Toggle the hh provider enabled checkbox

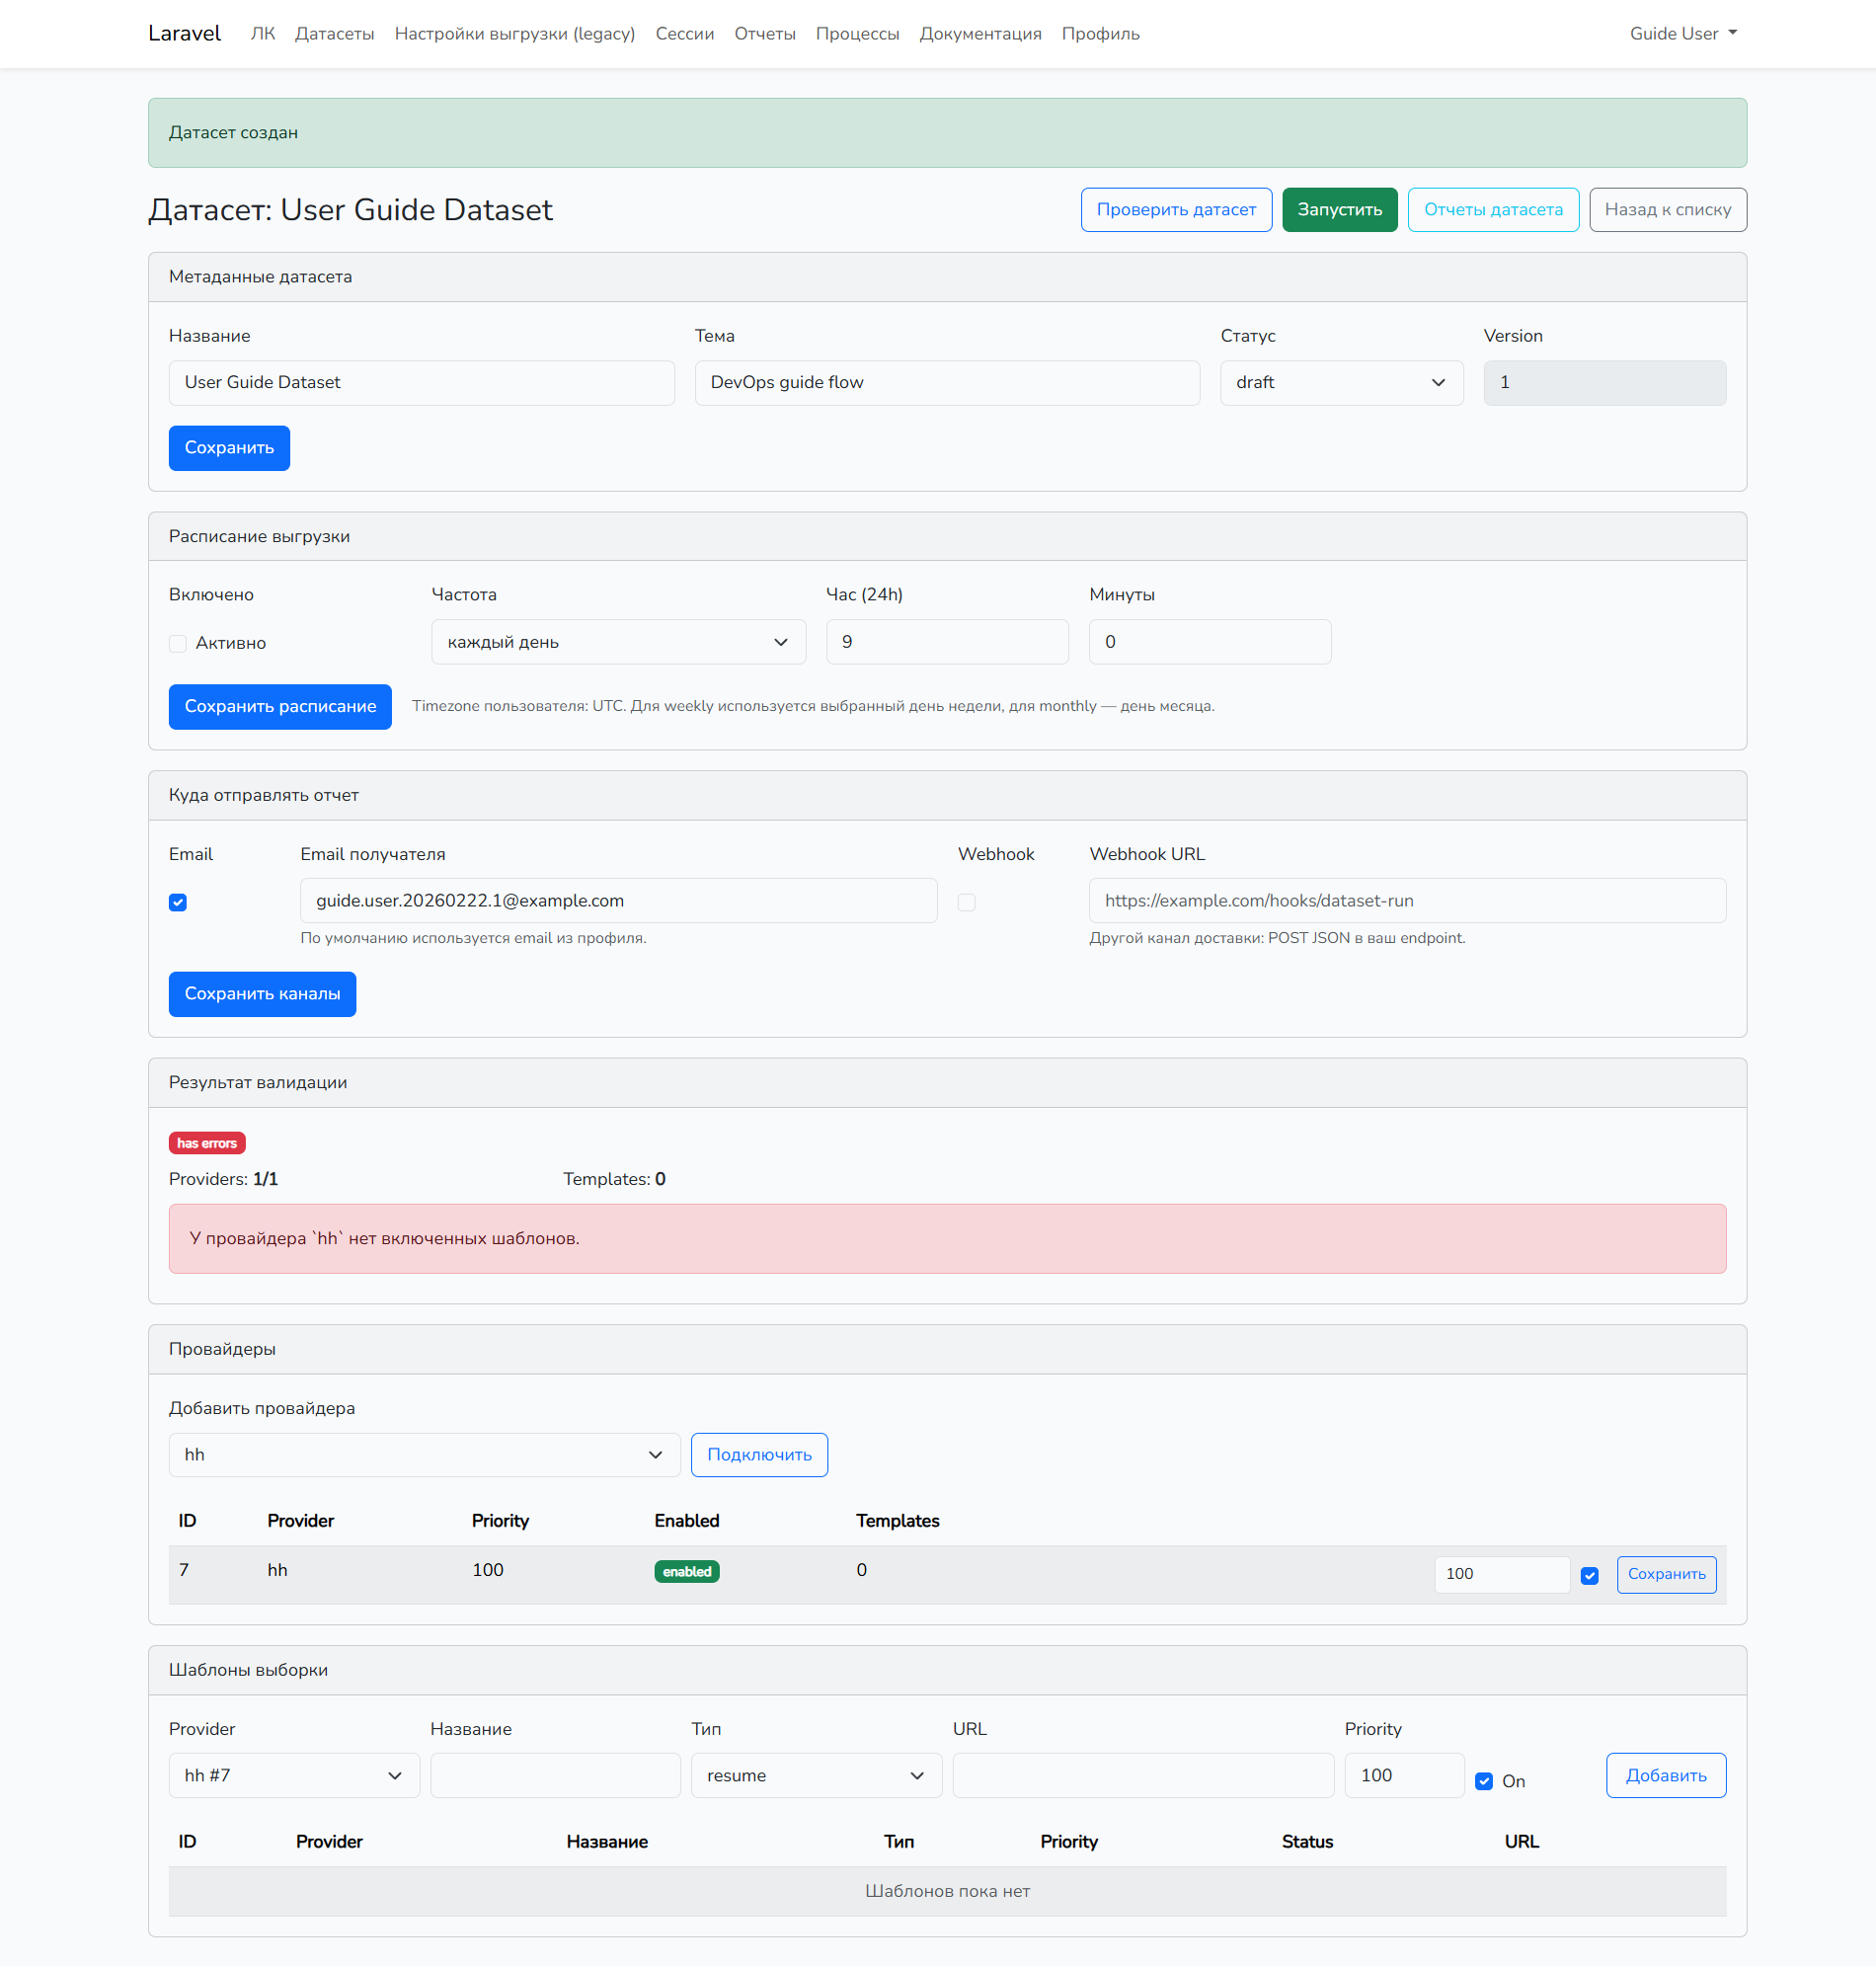[x=1588, y=1575]
